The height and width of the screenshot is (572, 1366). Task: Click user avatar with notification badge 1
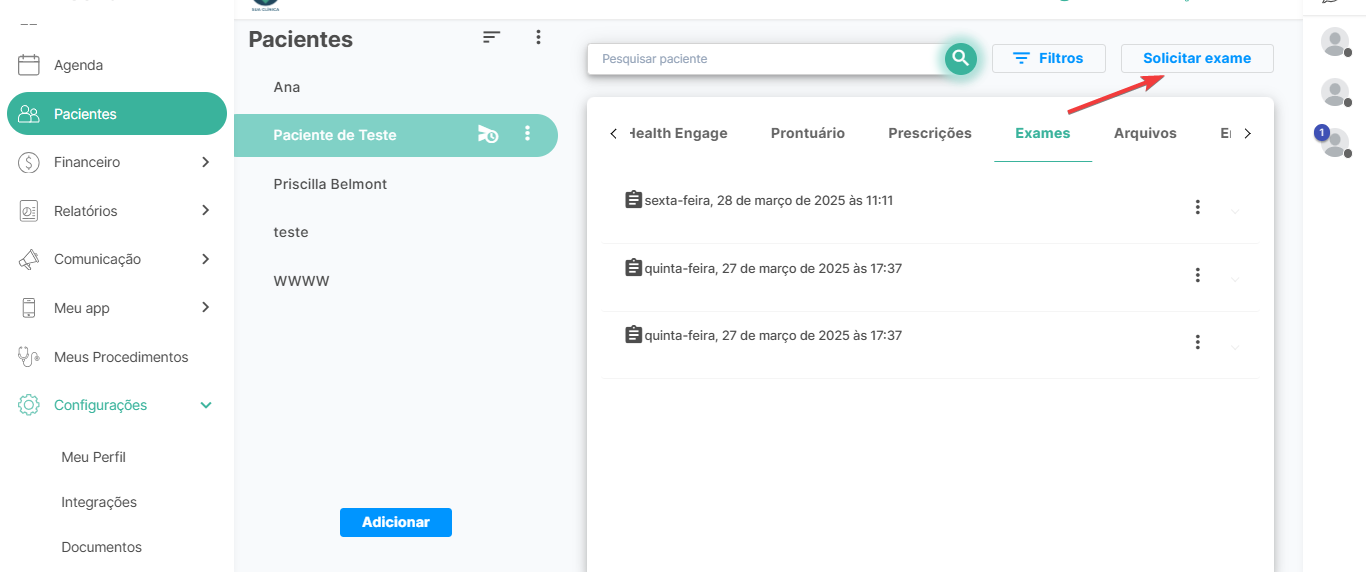[x=1334, y=142]
